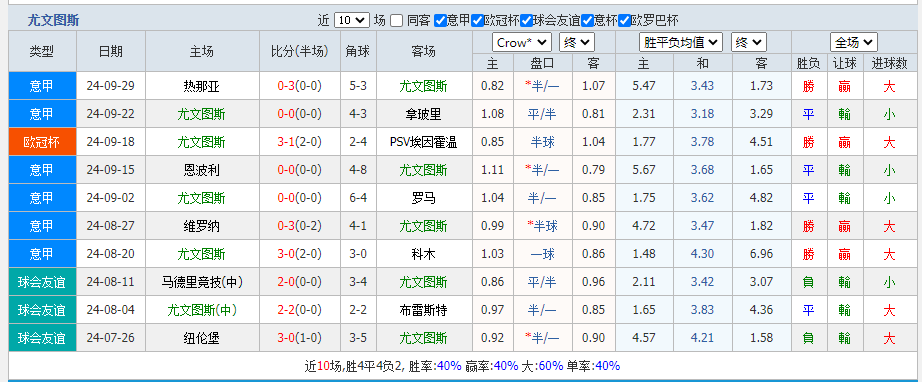Image resolution: width=922 pixels, height=382 pixels.
Task: Click corner count 6-4 in 罗马 row
Action: point(358,198)
